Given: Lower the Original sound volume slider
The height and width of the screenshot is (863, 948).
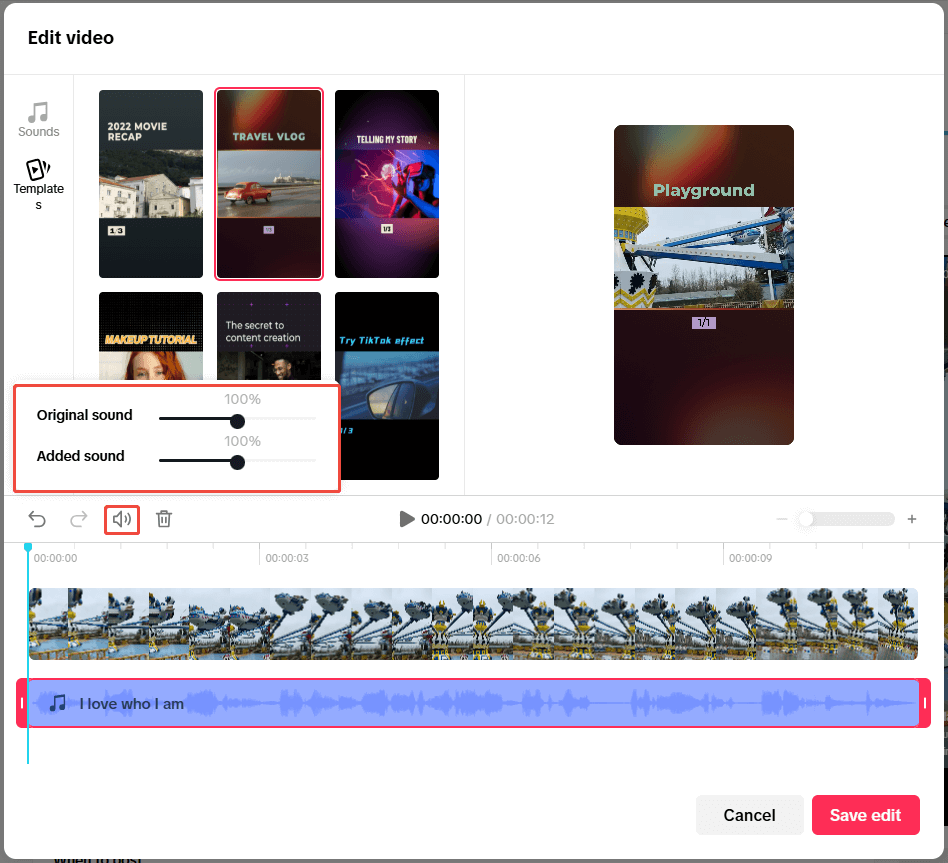Looking at the screenshot, I should click(237, 421).
